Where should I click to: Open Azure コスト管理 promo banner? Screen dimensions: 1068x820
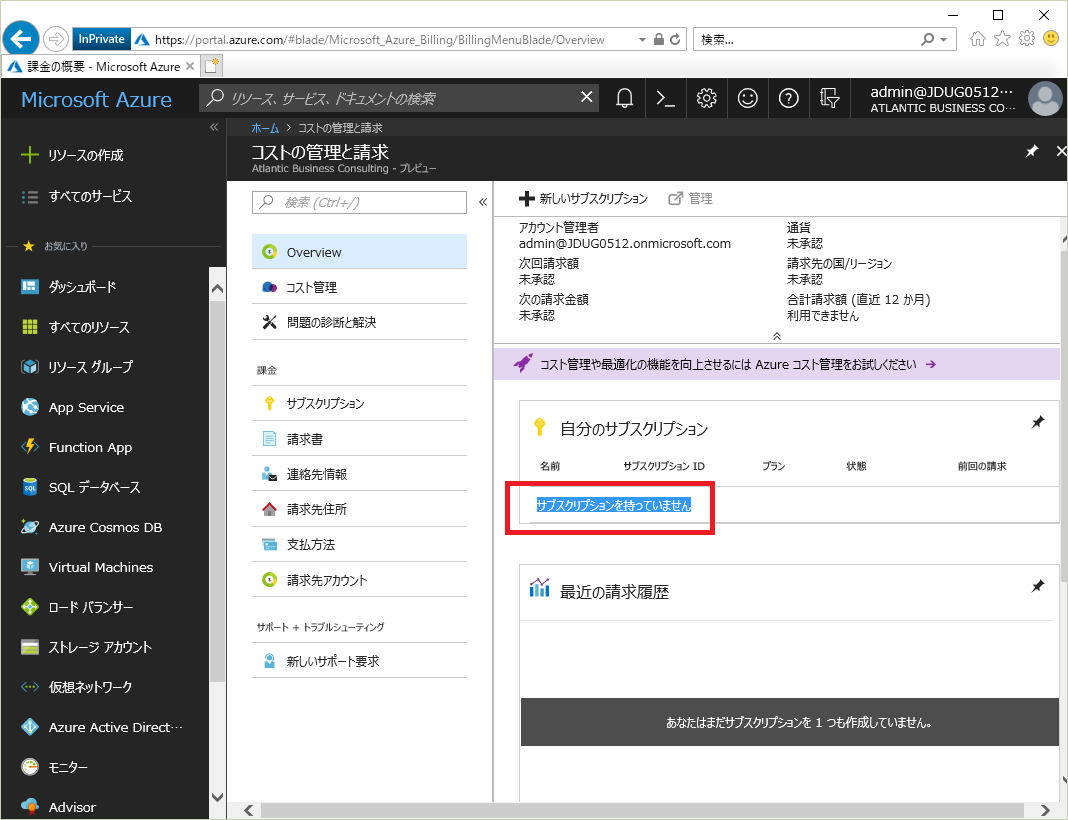click(x=776, y=364)
